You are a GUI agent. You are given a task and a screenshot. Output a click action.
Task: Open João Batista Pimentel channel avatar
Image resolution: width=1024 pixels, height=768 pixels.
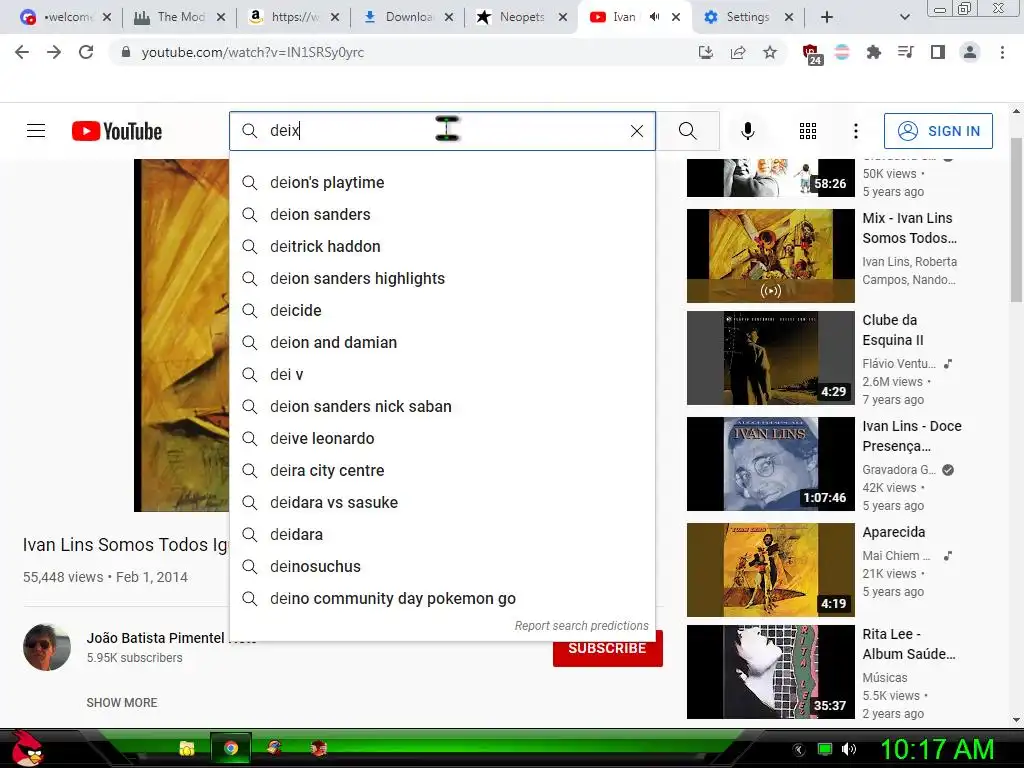tap(47, 647)
